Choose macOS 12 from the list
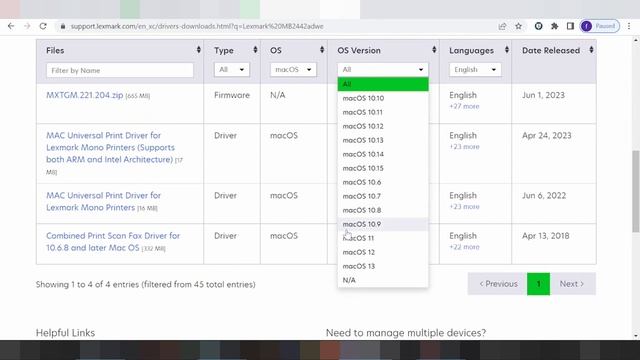The image size is (640, 360). [383, 252]
